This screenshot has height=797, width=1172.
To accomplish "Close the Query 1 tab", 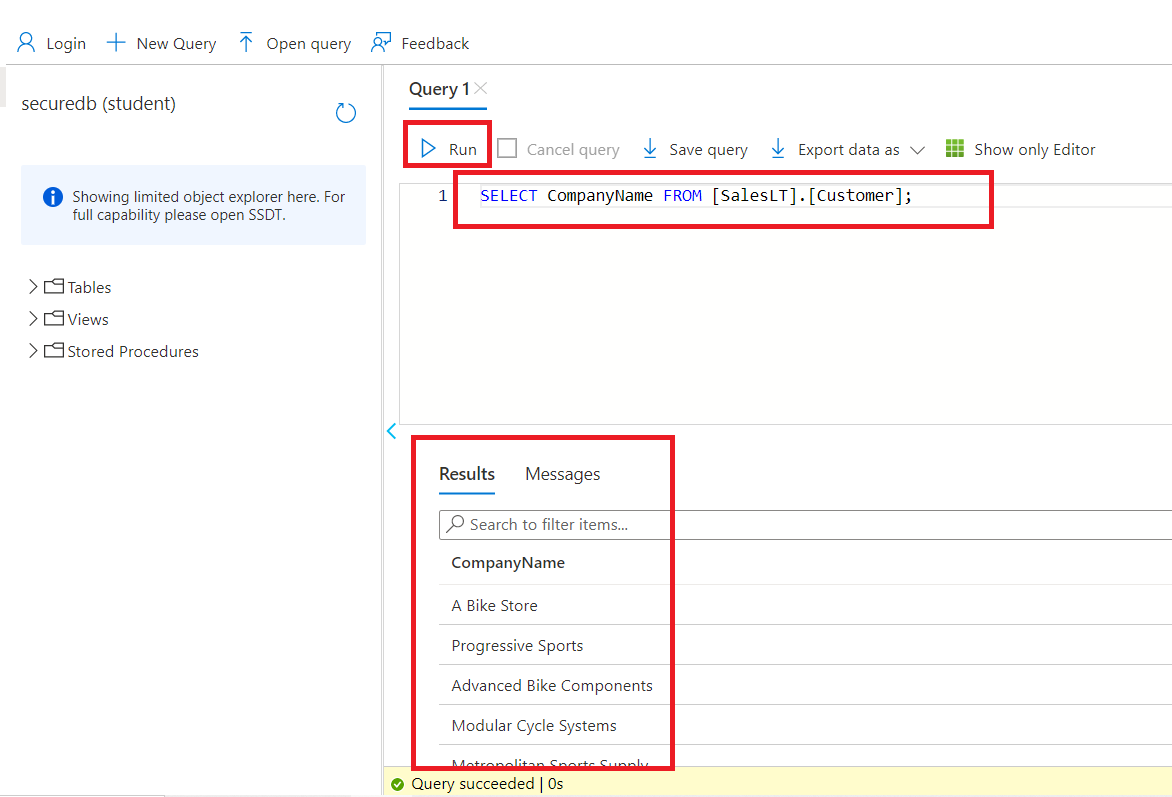I will pos(481,89).
